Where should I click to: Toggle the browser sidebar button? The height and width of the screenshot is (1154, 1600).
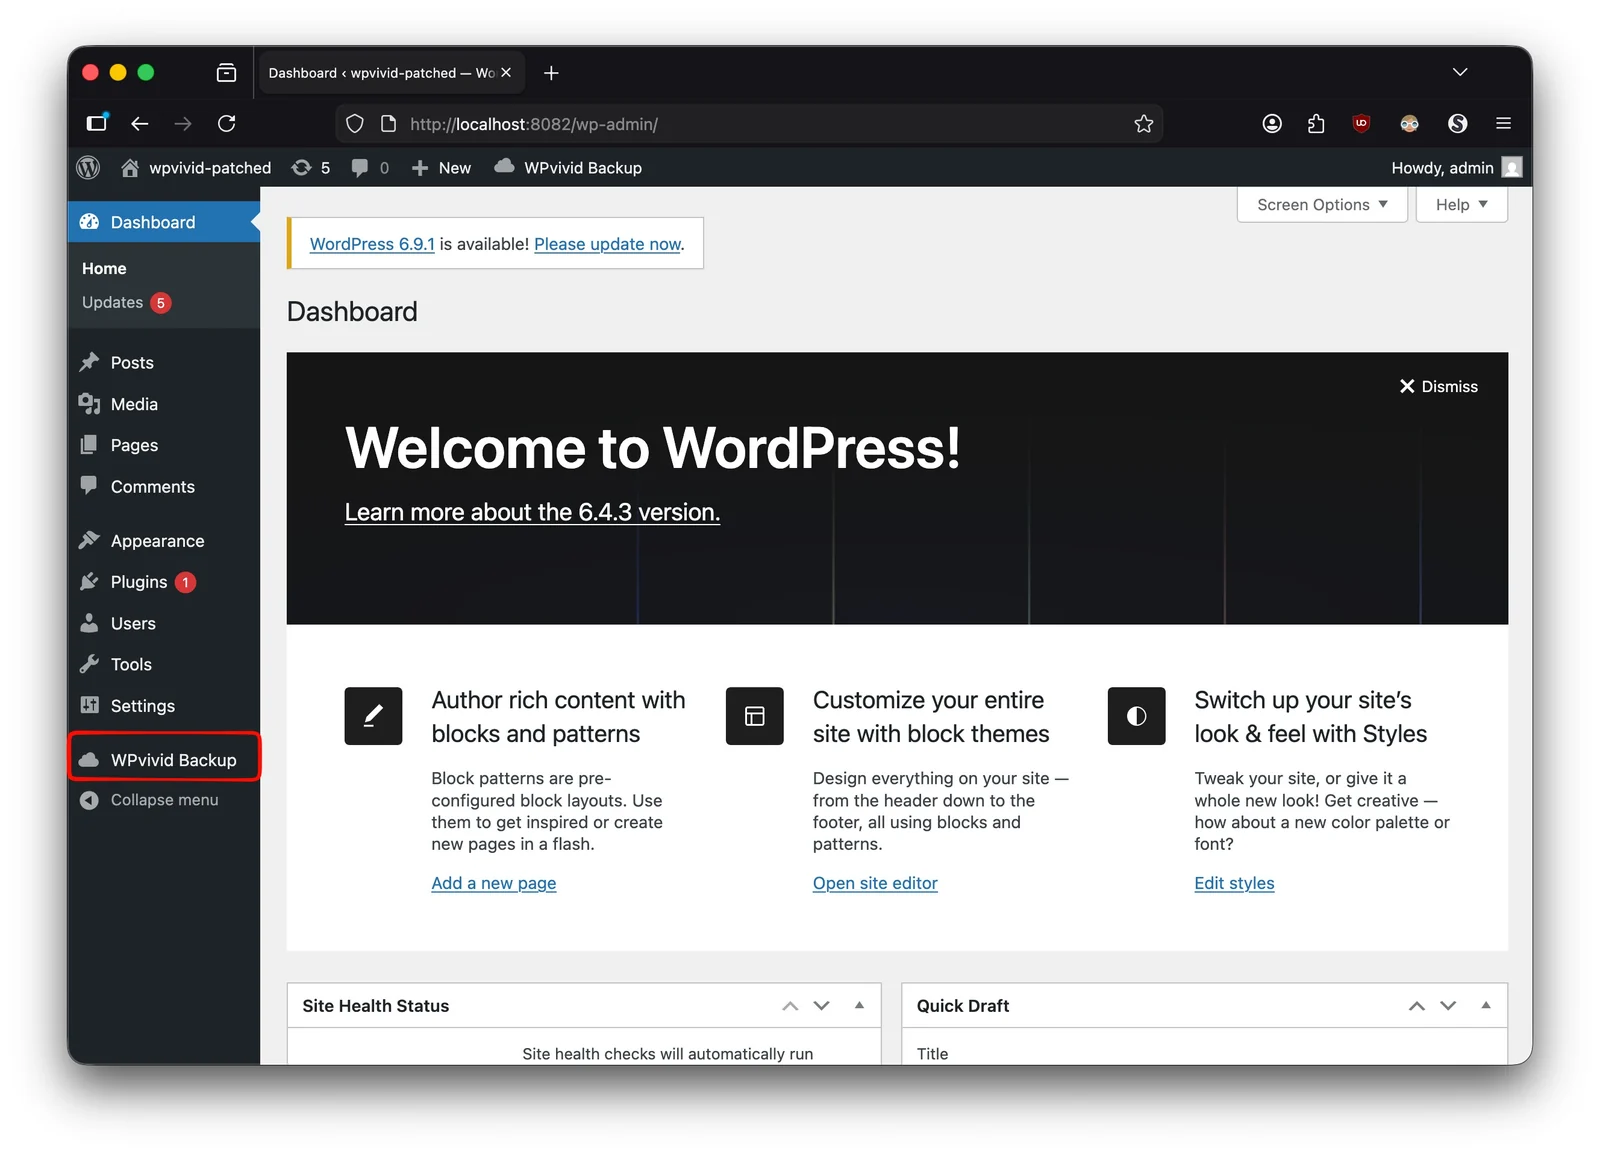(x=97, y=123)
